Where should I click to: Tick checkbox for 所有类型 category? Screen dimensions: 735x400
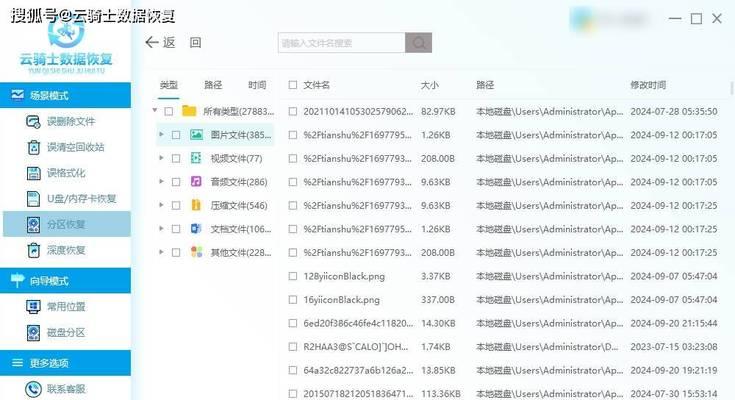click(169, 112)
